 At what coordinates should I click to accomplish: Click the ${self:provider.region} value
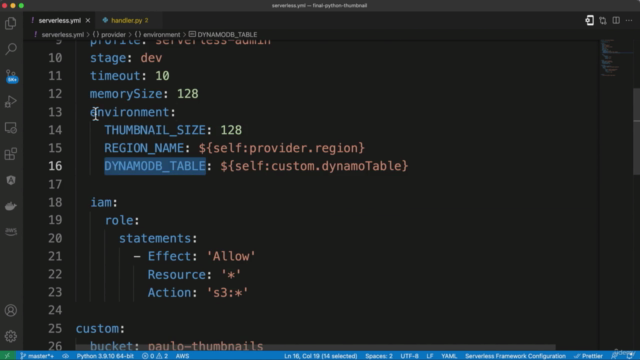coord(282,148)
